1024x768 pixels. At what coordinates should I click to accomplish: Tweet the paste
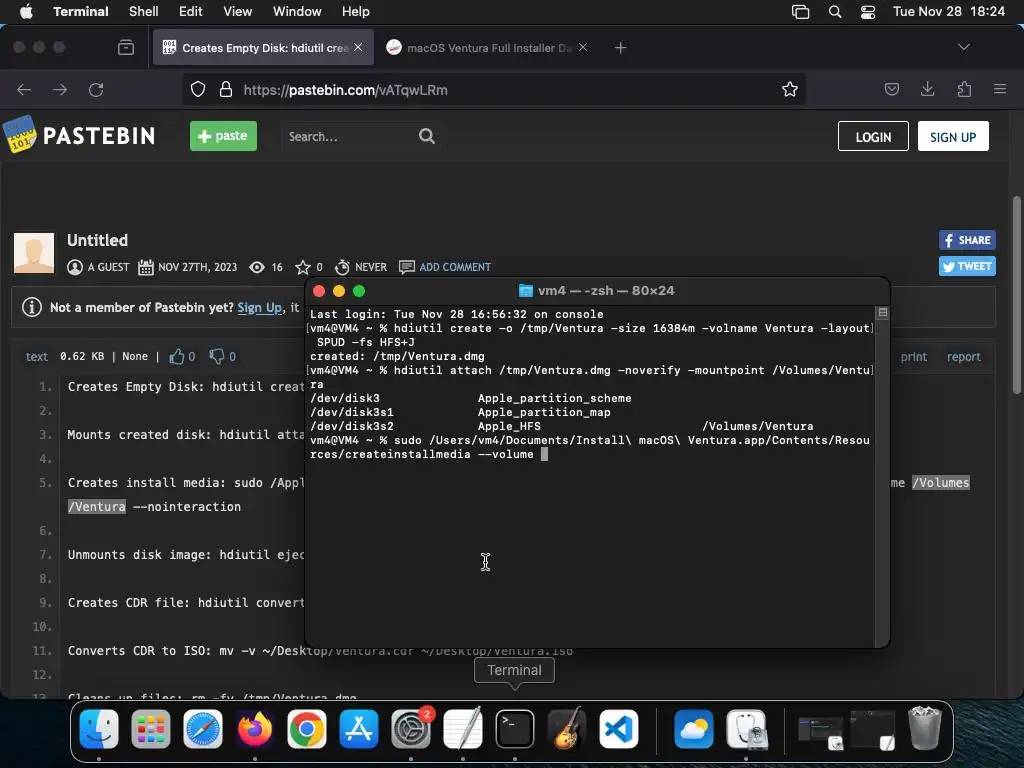pyautogui.click(x=967, y=266)
